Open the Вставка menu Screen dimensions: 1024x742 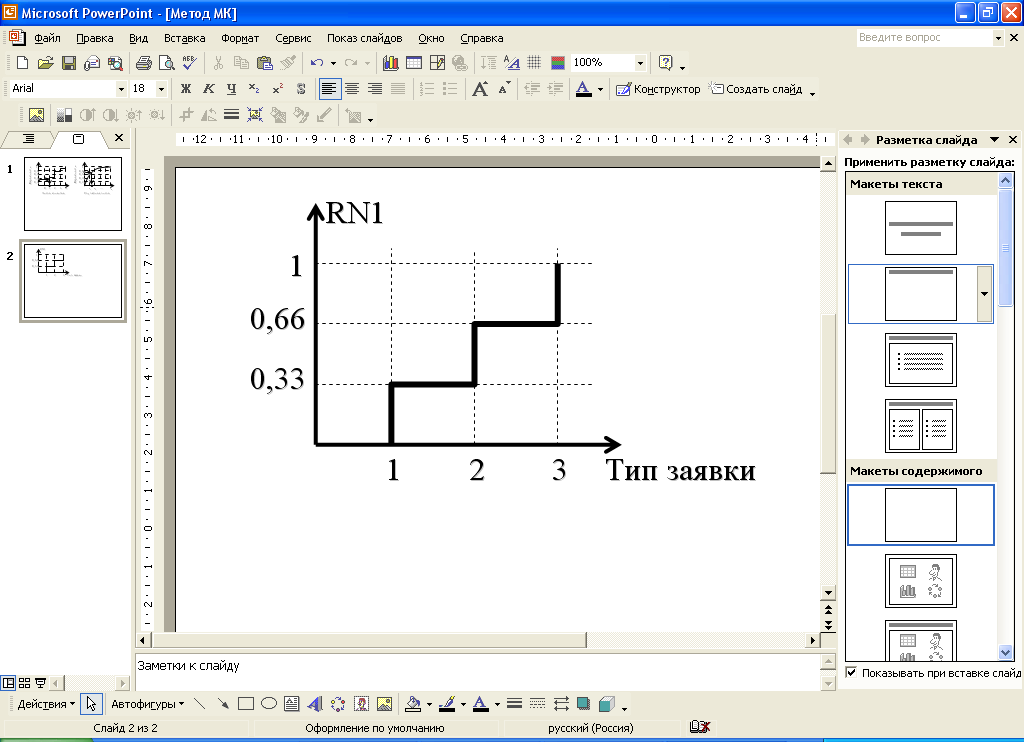pos(184,38)
